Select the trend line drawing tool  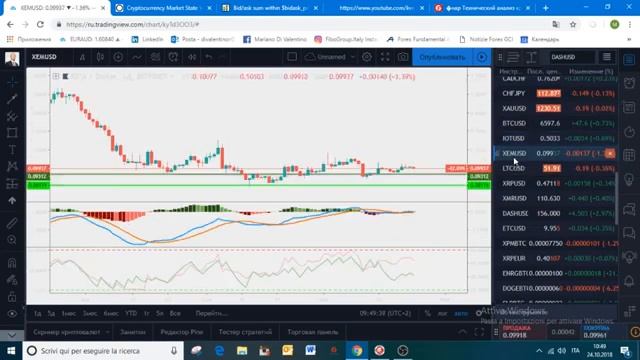(12, 99)
